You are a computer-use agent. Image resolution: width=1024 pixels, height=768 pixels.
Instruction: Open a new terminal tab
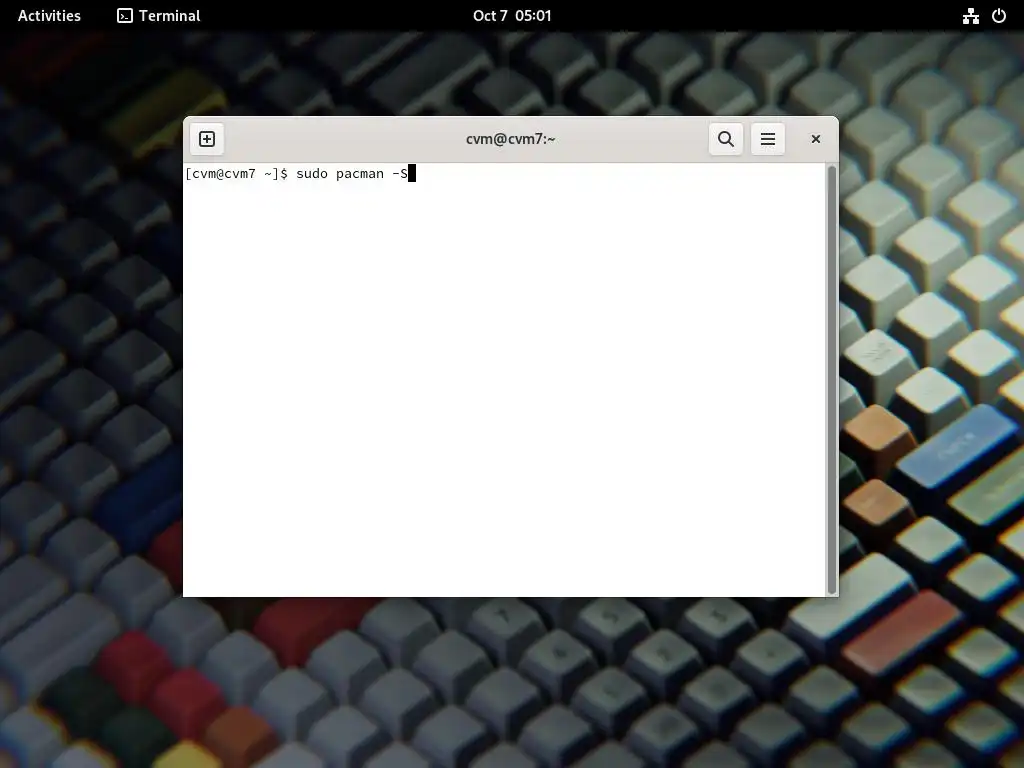pos(207,139)
